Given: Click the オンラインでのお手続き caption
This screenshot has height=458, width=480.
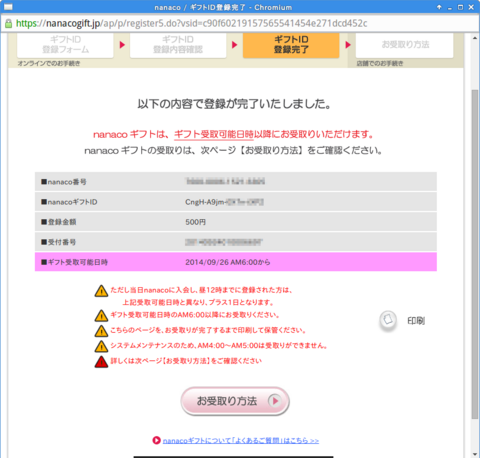Looking at the screenshot, I should point(49,63).
